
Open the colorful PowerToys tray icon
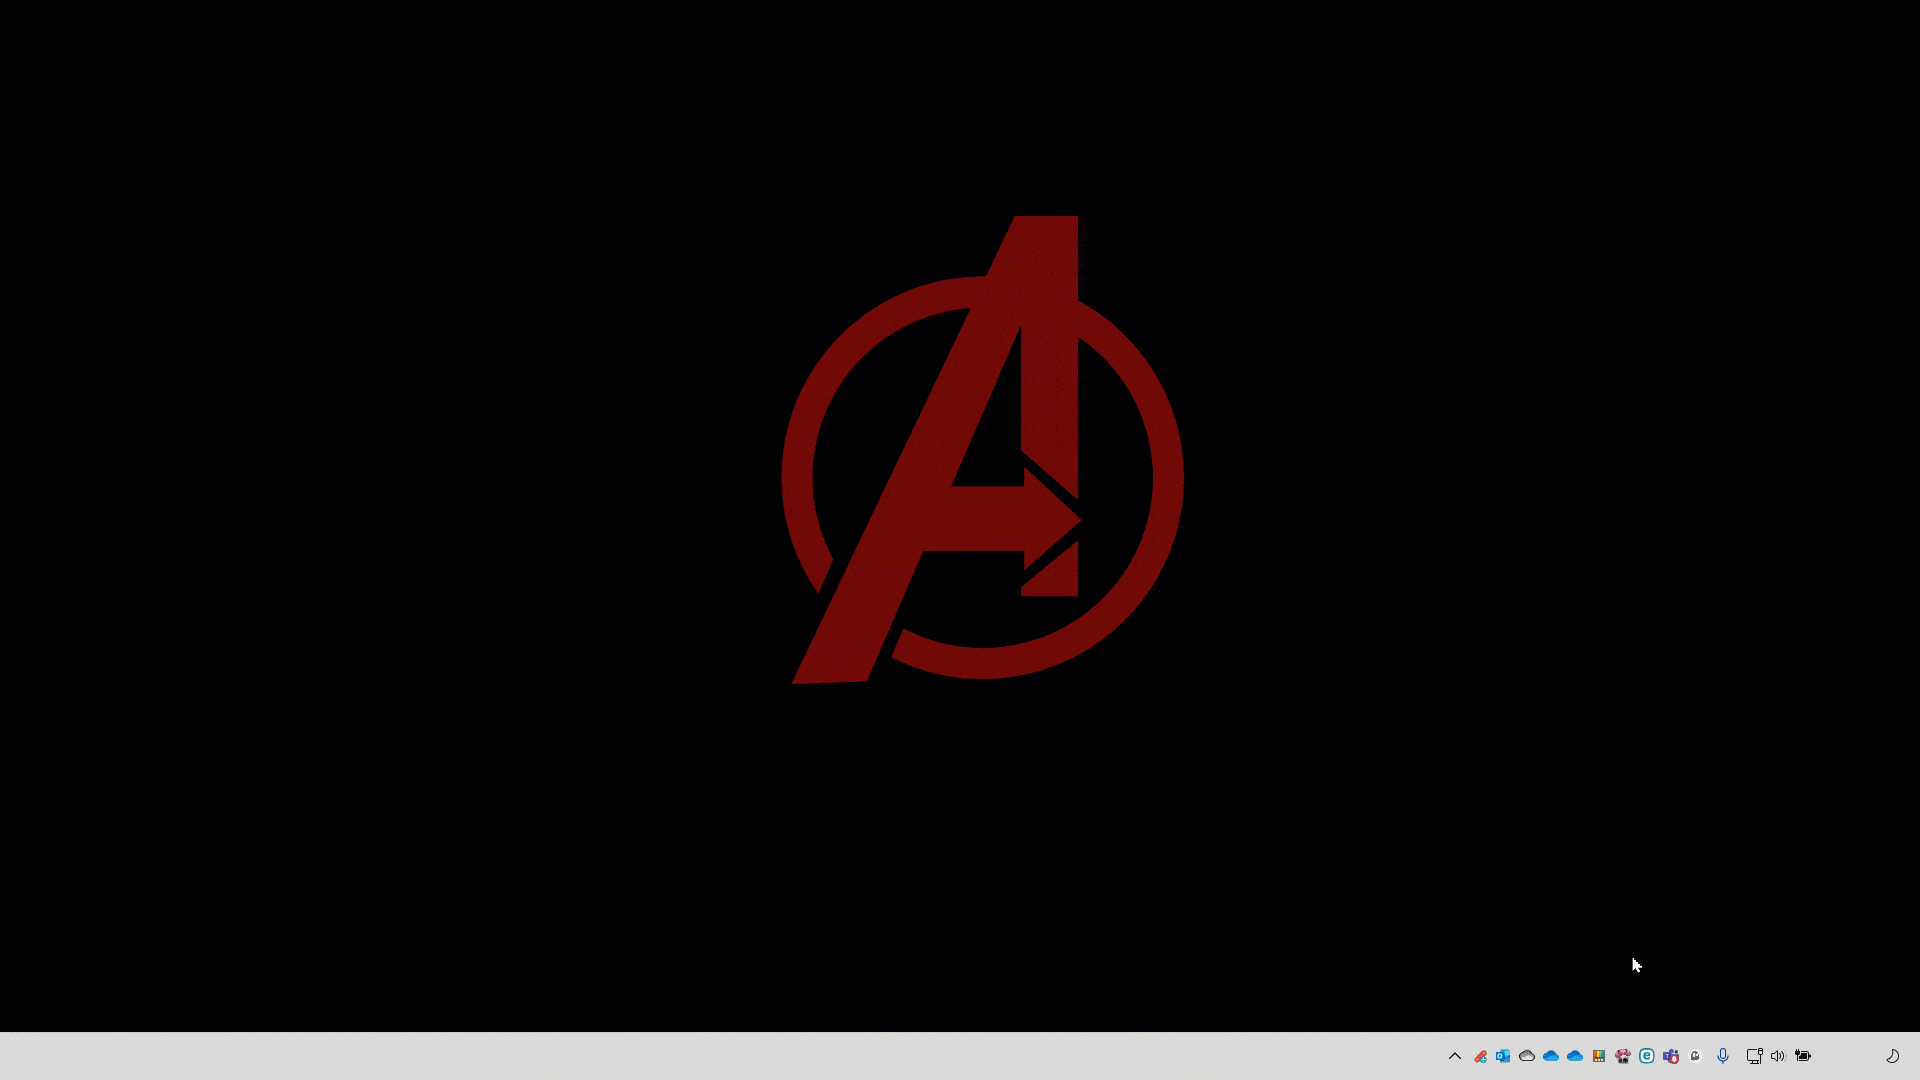point(1599,1056)
